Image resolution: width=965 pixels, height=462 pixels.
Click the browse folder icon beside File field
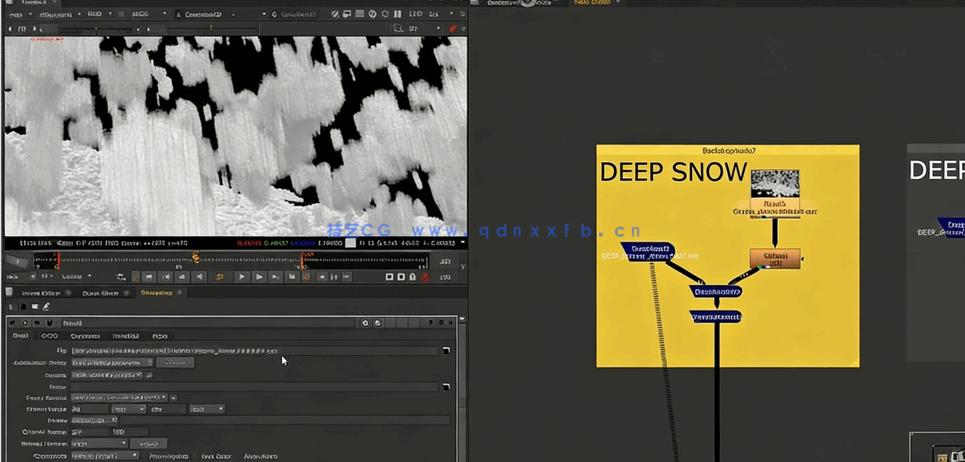[x=446, y=350]
